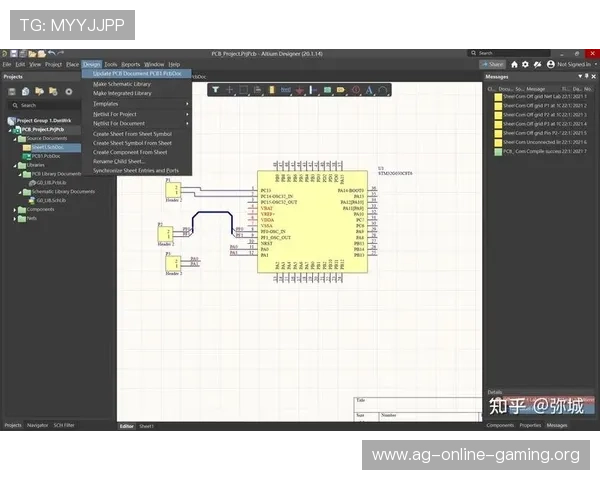This screenshot has height=480, width=600.
Task: Click the notifications icon beside the gear
Action: (x=538, y=64)
